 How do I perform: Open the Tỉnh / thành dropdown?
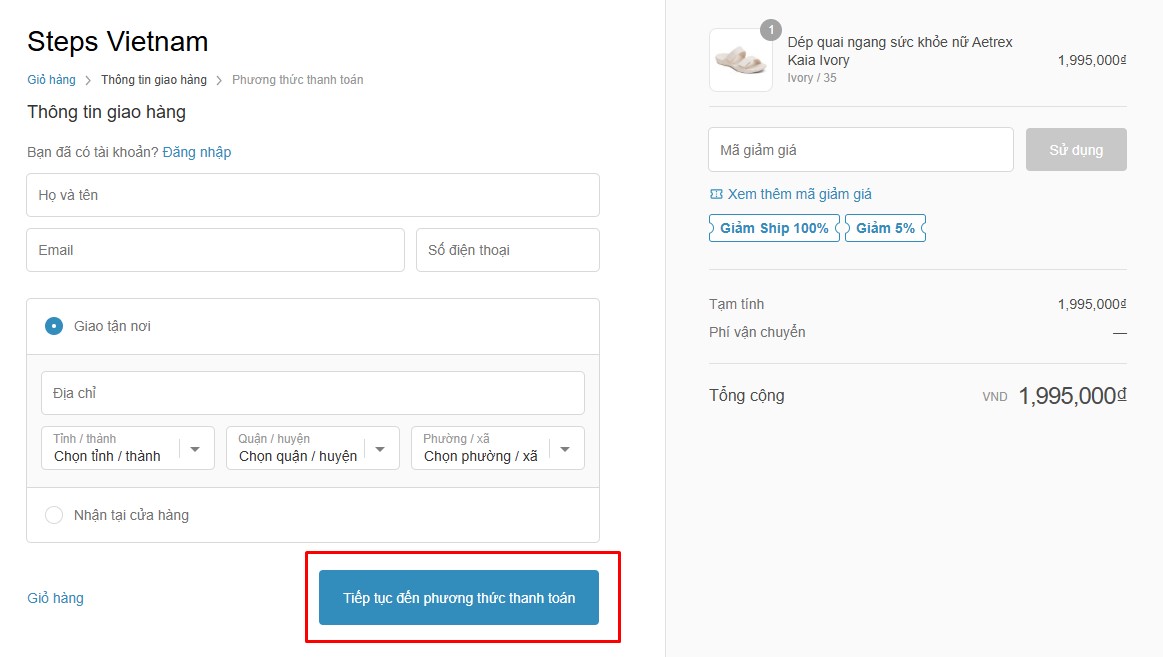pyautogui.click(x=127, y=448)
